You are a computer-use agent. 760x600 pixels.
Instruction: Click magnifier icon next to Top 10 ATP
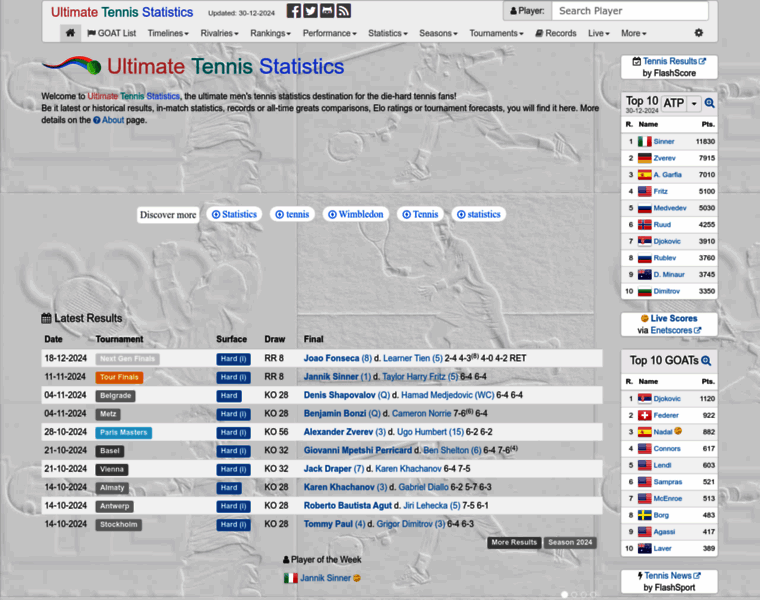(709, 103)
